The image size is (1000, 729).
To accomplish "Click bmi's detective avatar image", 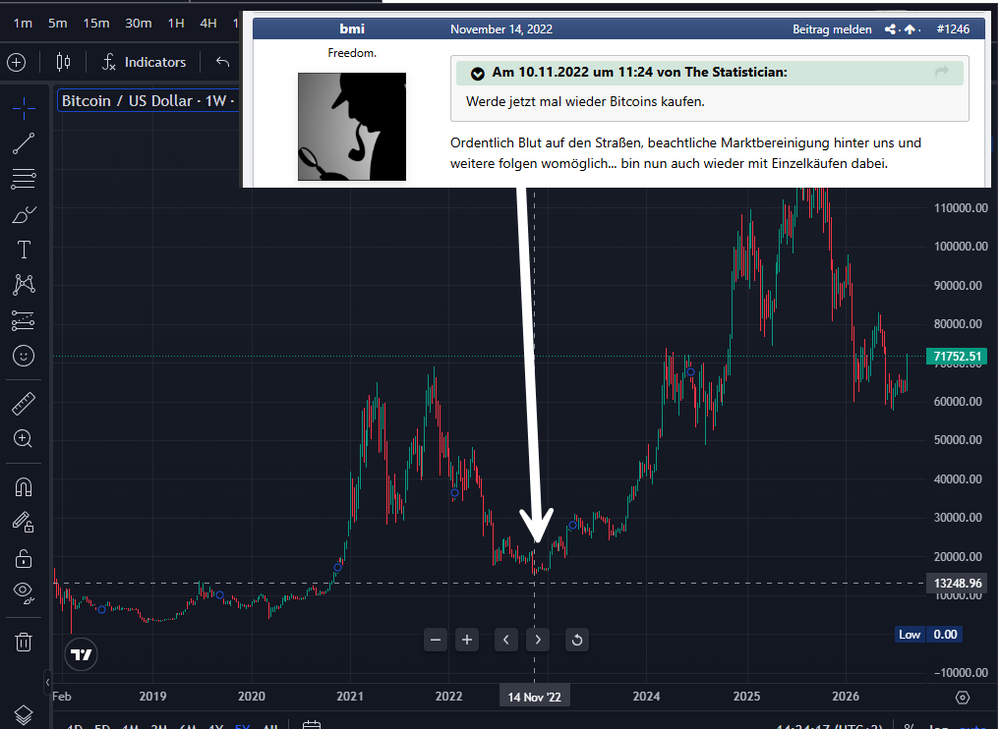I will click(x=352, y=126).
